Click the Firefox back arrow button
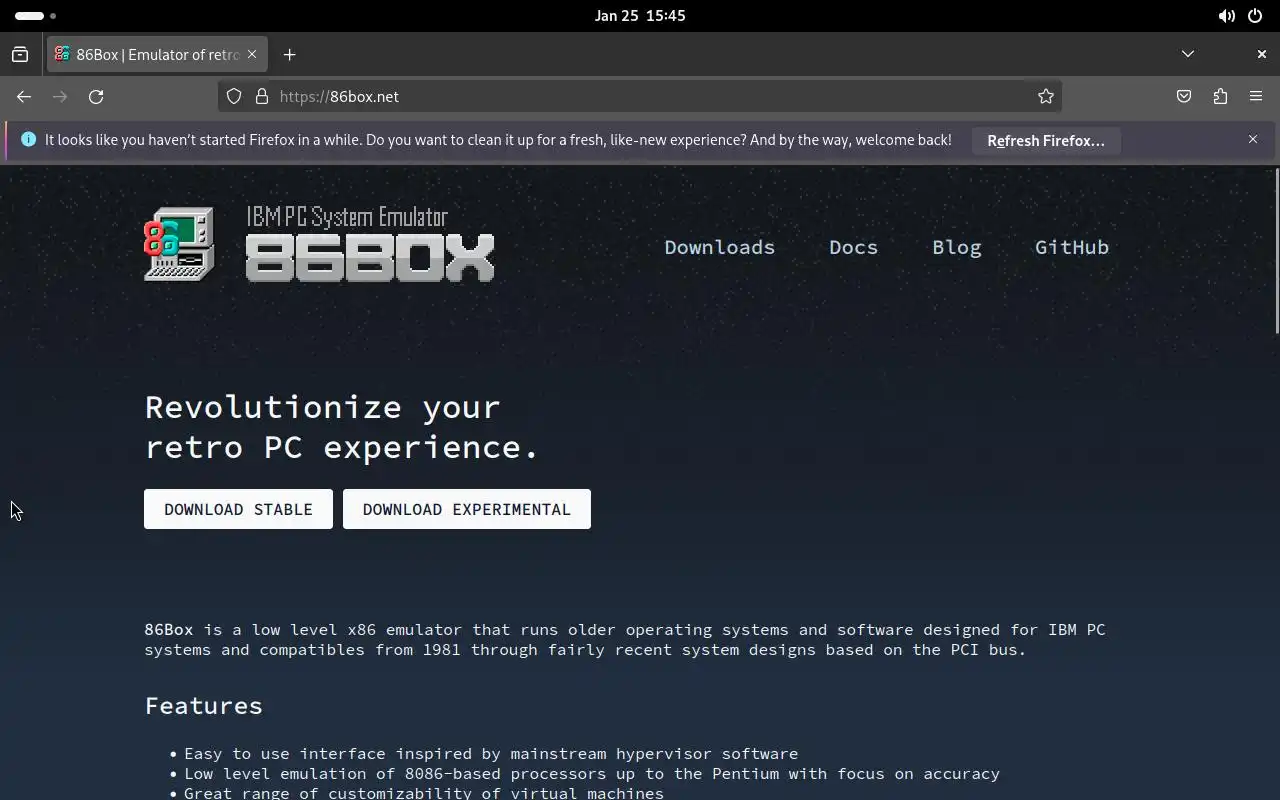The image size is (1280, 800). (24, 97)
